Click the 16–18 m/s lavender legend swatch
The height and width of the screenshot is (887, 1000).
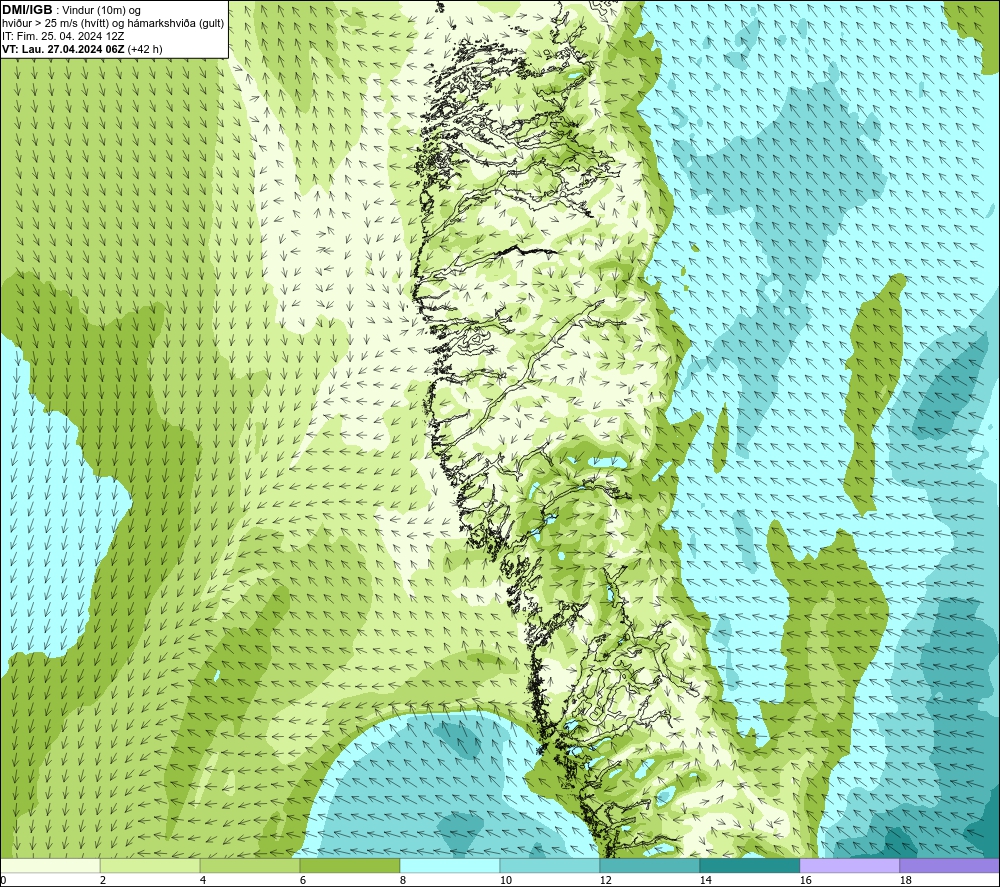[849, 865]
